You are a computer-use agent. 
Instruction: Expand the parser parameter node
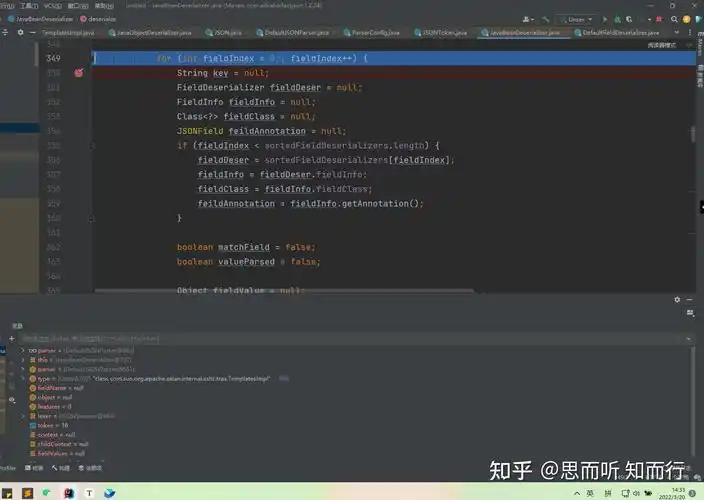[23, 369]
